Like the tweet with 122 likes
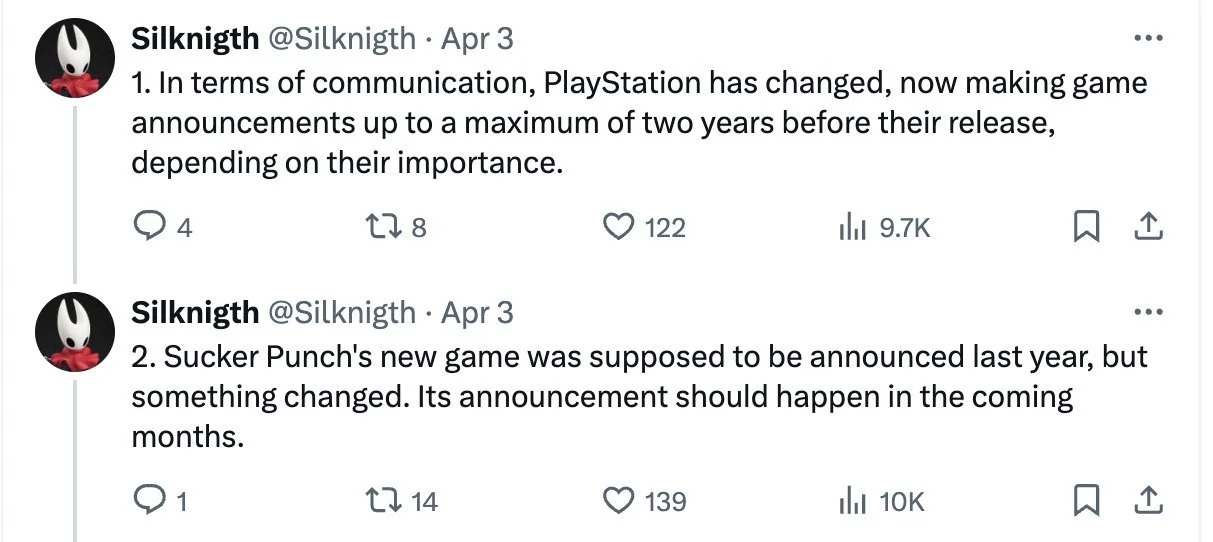The height and width of the screenshot is (542, 1213). 619,228
